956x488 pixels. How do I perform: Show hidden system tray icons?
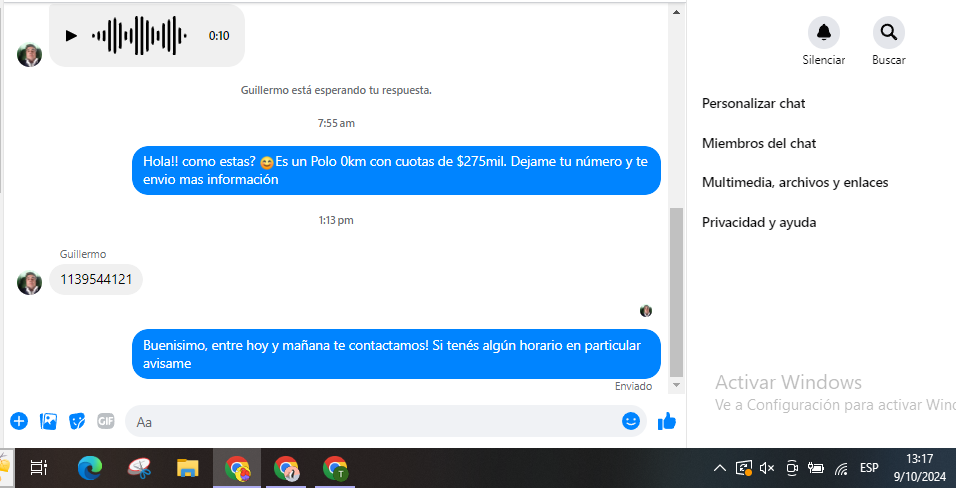(x=719, y=468)
